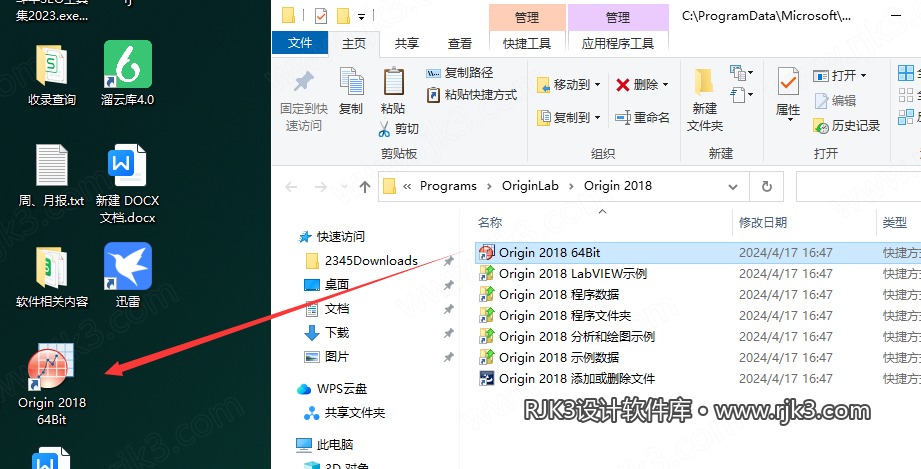Click the Forward navigation arrow
The width and height of the screenshot is (921, 469).
click(x=321, y=187)
